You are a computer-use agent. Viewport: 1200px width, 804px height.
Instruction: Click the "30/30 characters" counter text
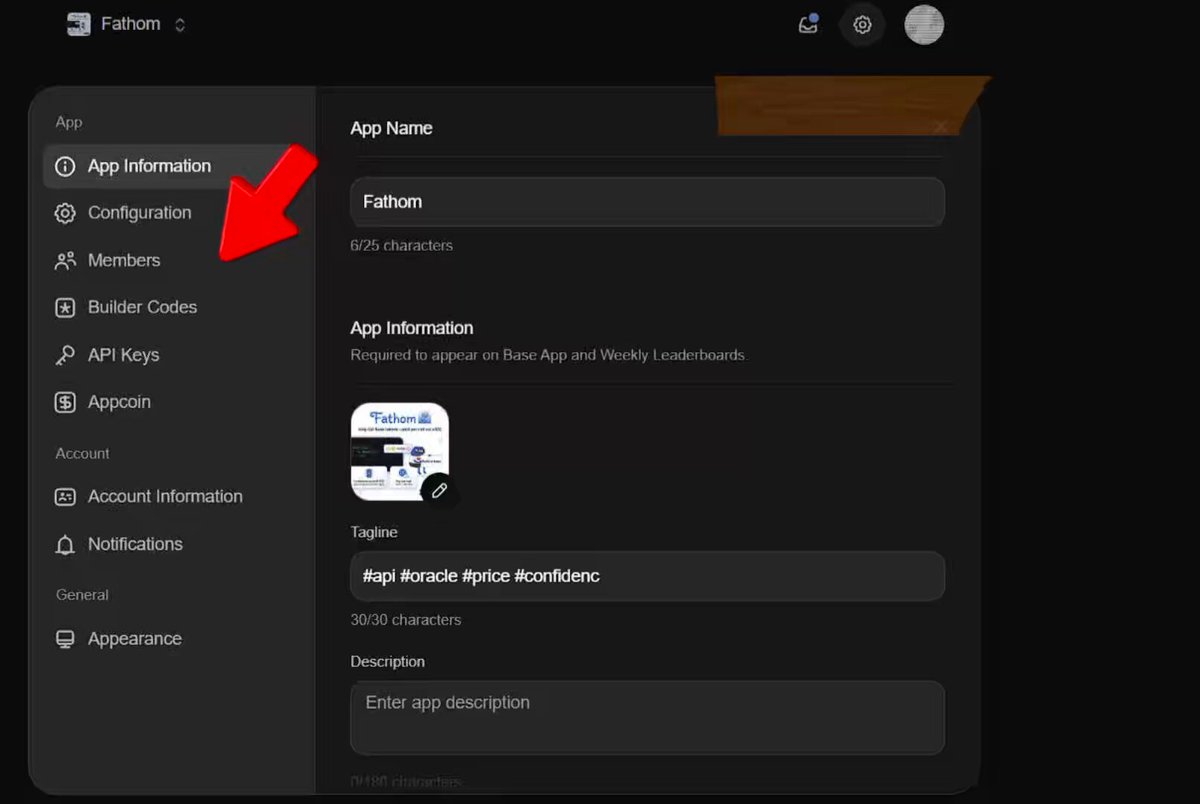coord(405,620)
